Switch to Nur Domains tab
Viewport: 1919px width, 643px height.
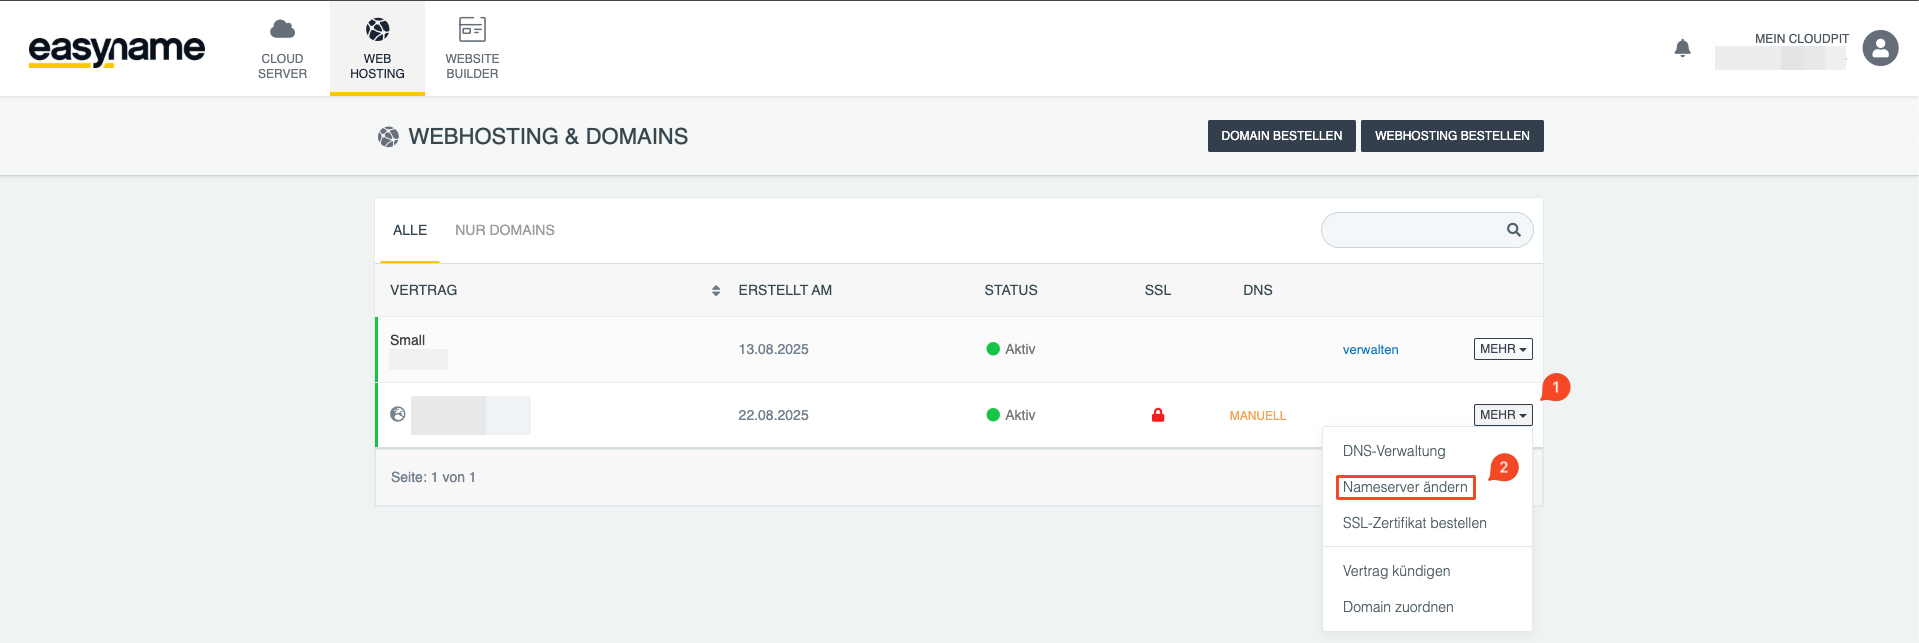pos(504,230)
